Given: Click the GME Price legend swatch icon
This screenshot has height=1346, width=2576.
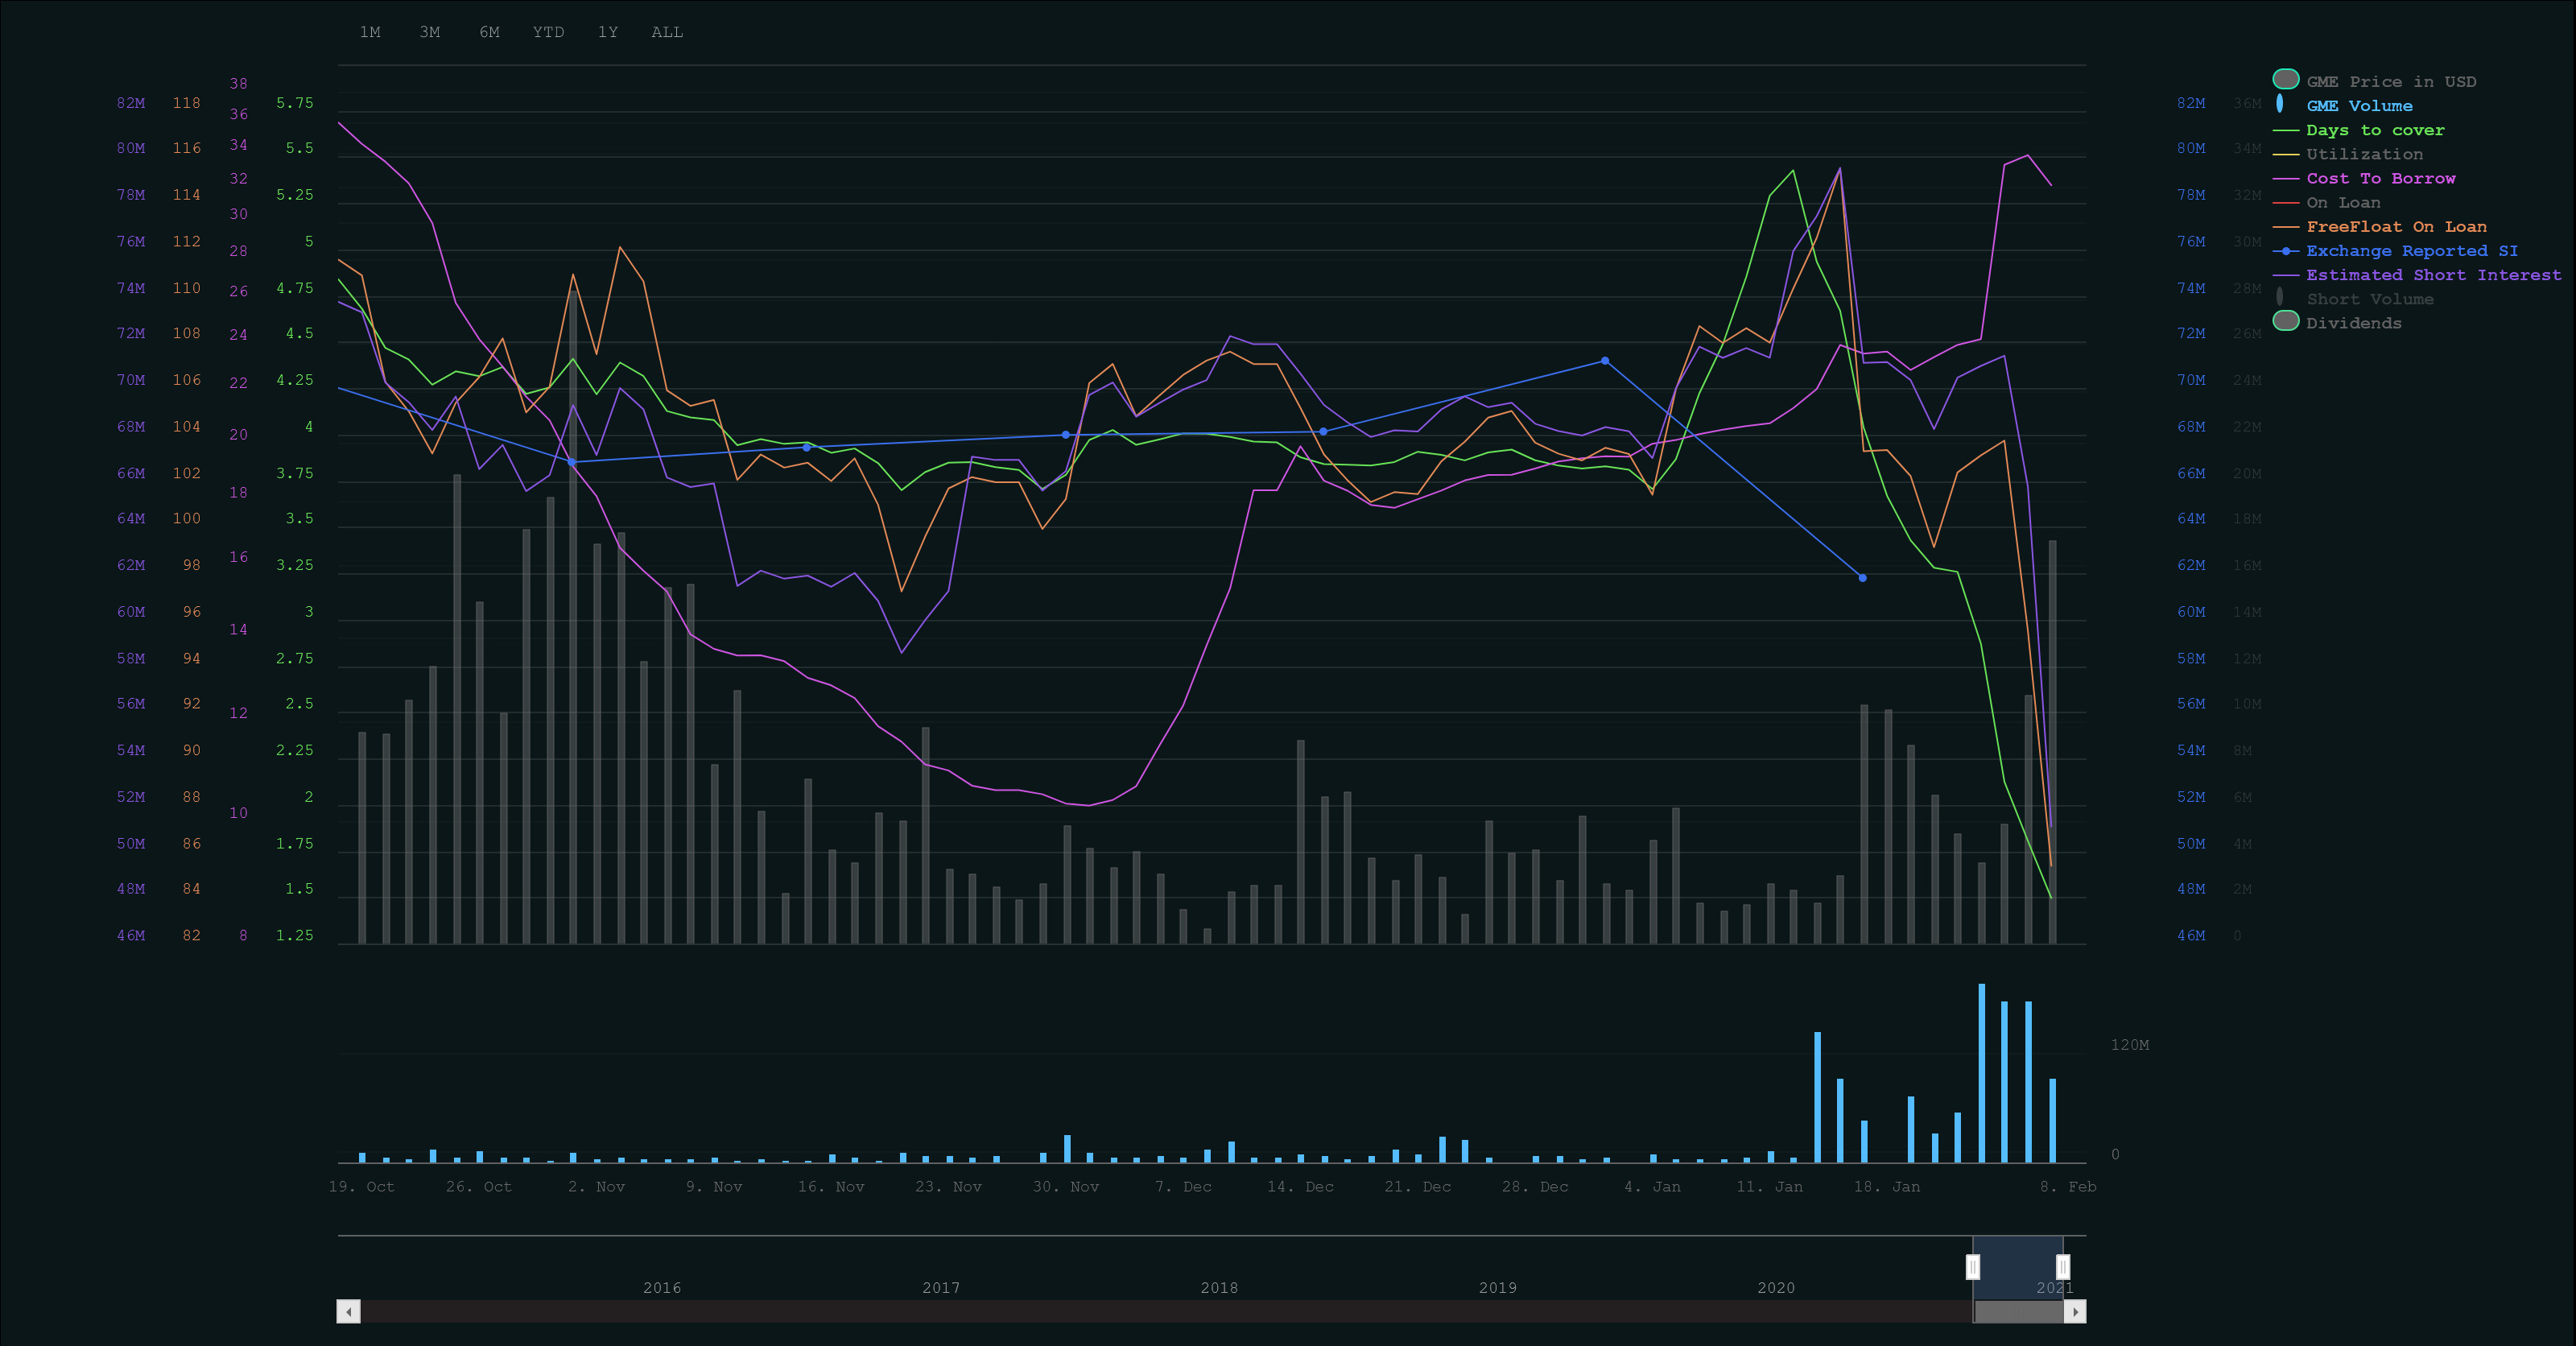Looking at the screenshot, I should pos(2285,80).
